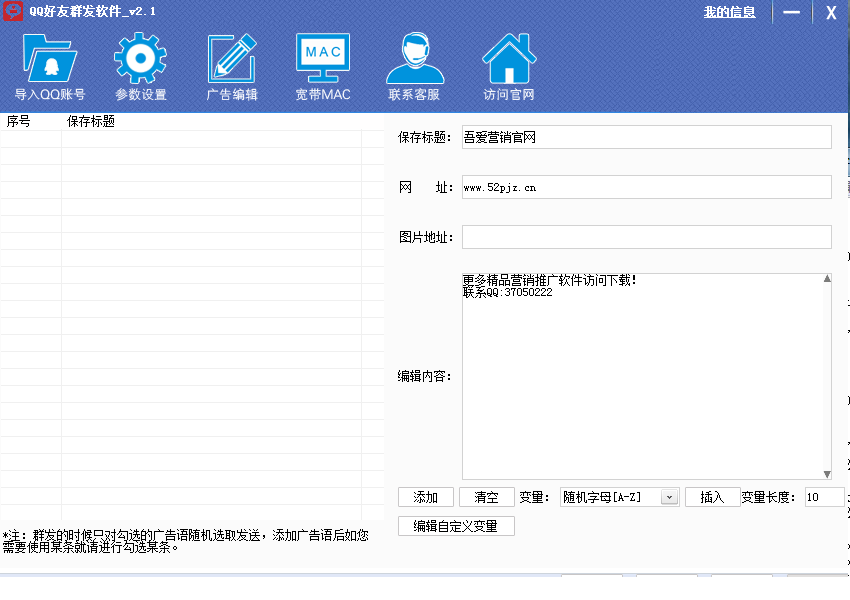Image resolution: width=850 pixels, height=600 pixels.
Task: Click the app logo in title bar
Action: [13, 11]
